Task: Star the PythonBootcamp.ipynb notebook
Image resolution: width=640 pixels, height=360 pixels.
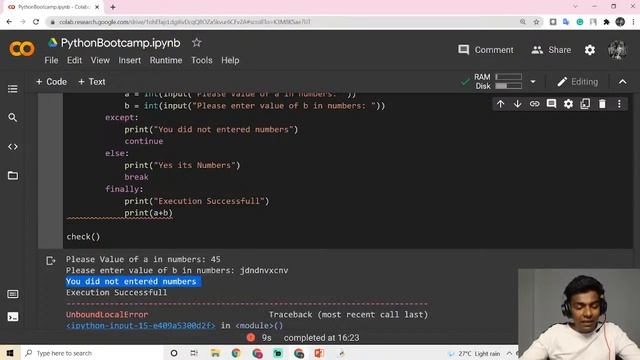Action: 197,42
